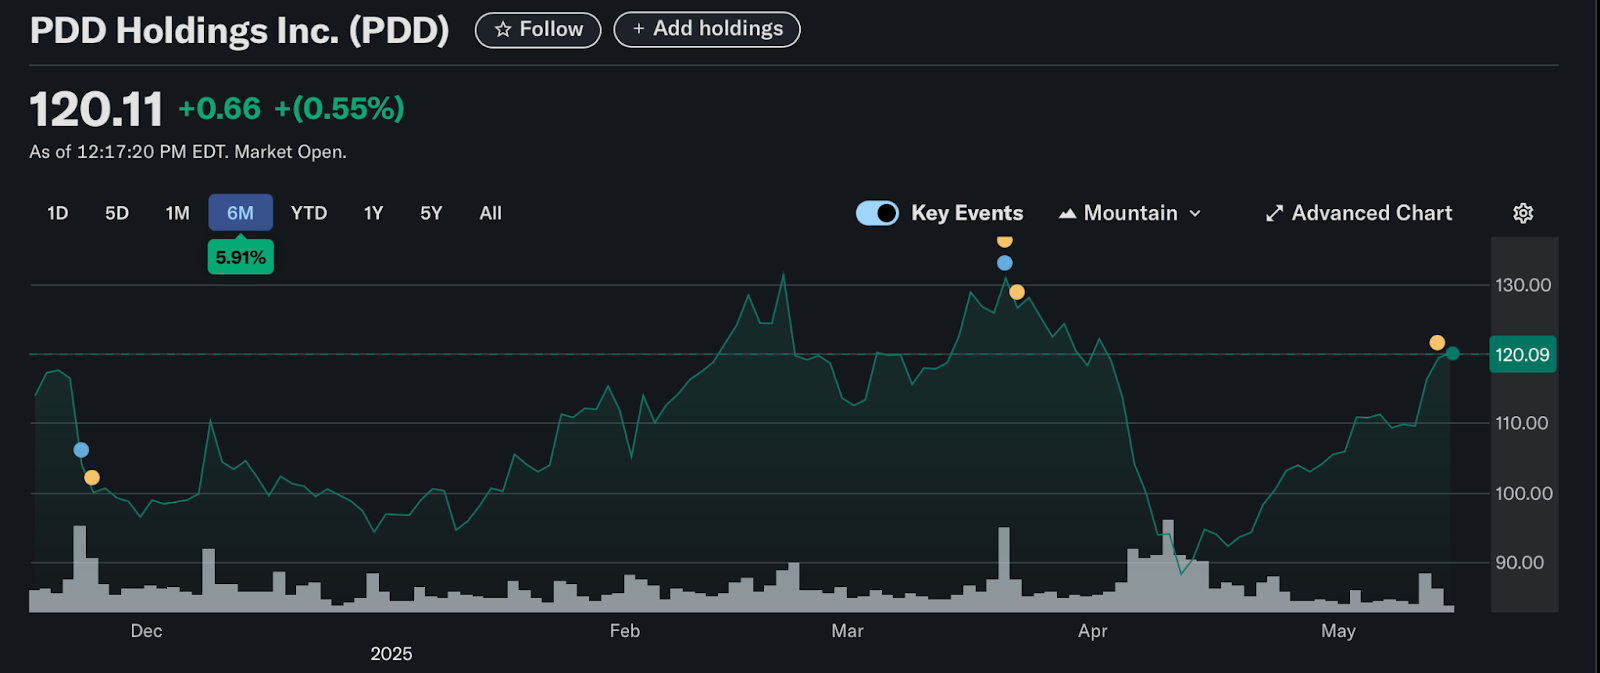Select the All time range
This screenshot has height=673, width=1600.
tap(491, 213)
